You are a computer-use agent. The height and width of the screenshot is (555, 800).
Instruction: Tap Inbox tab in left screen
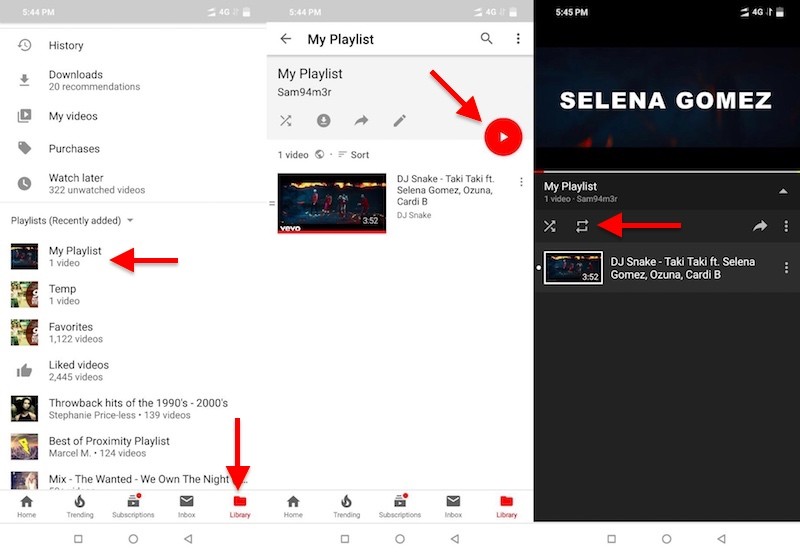(187, 507)
